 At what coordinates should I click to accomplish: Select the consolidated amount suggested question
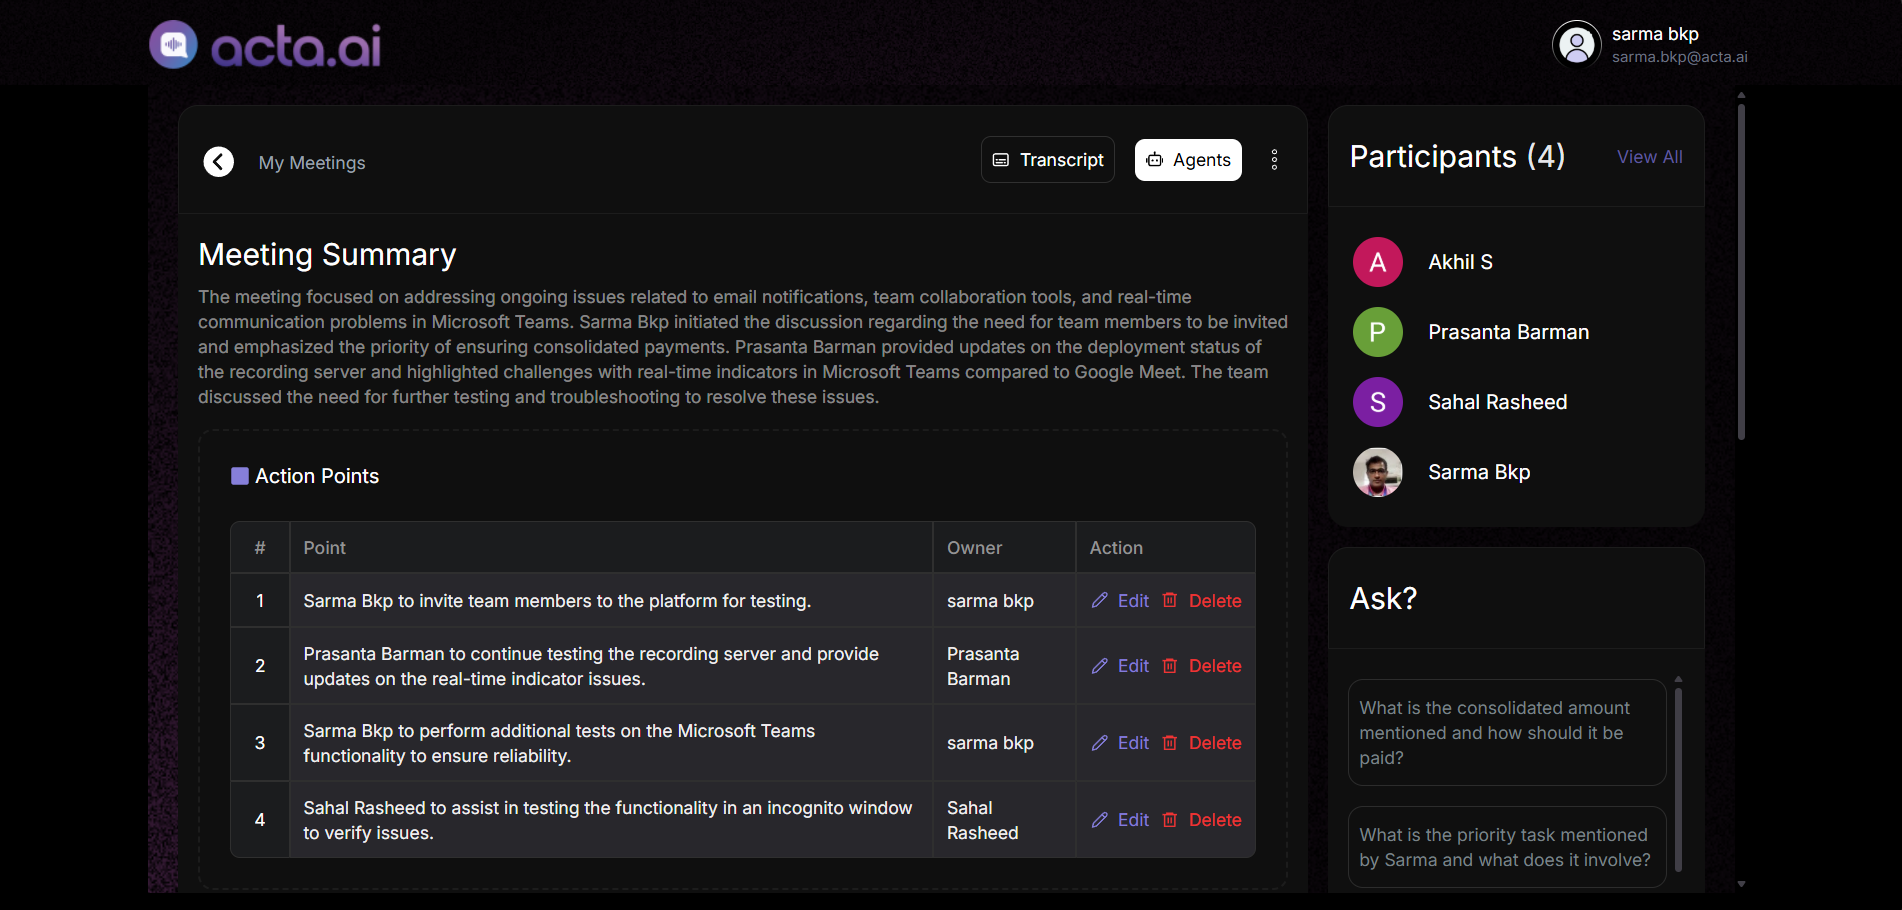1505,732
